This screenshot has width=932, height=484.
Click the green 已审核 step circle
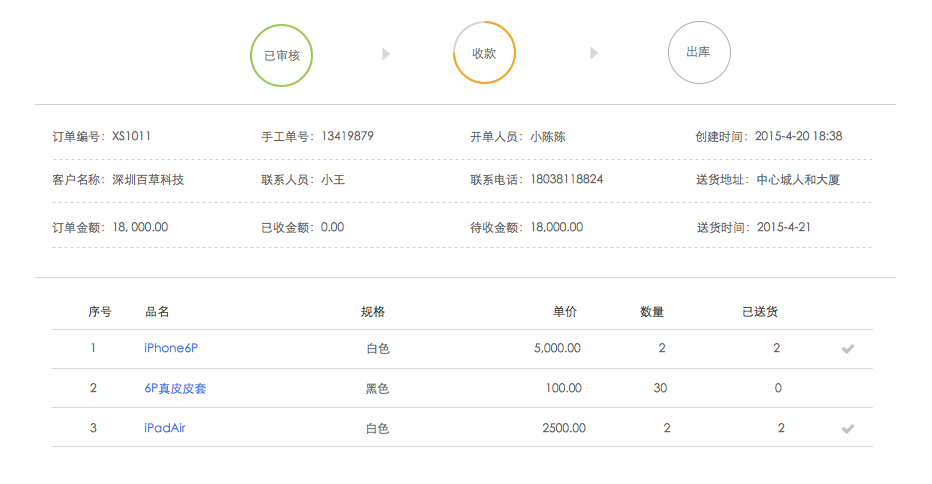point(281,54)
